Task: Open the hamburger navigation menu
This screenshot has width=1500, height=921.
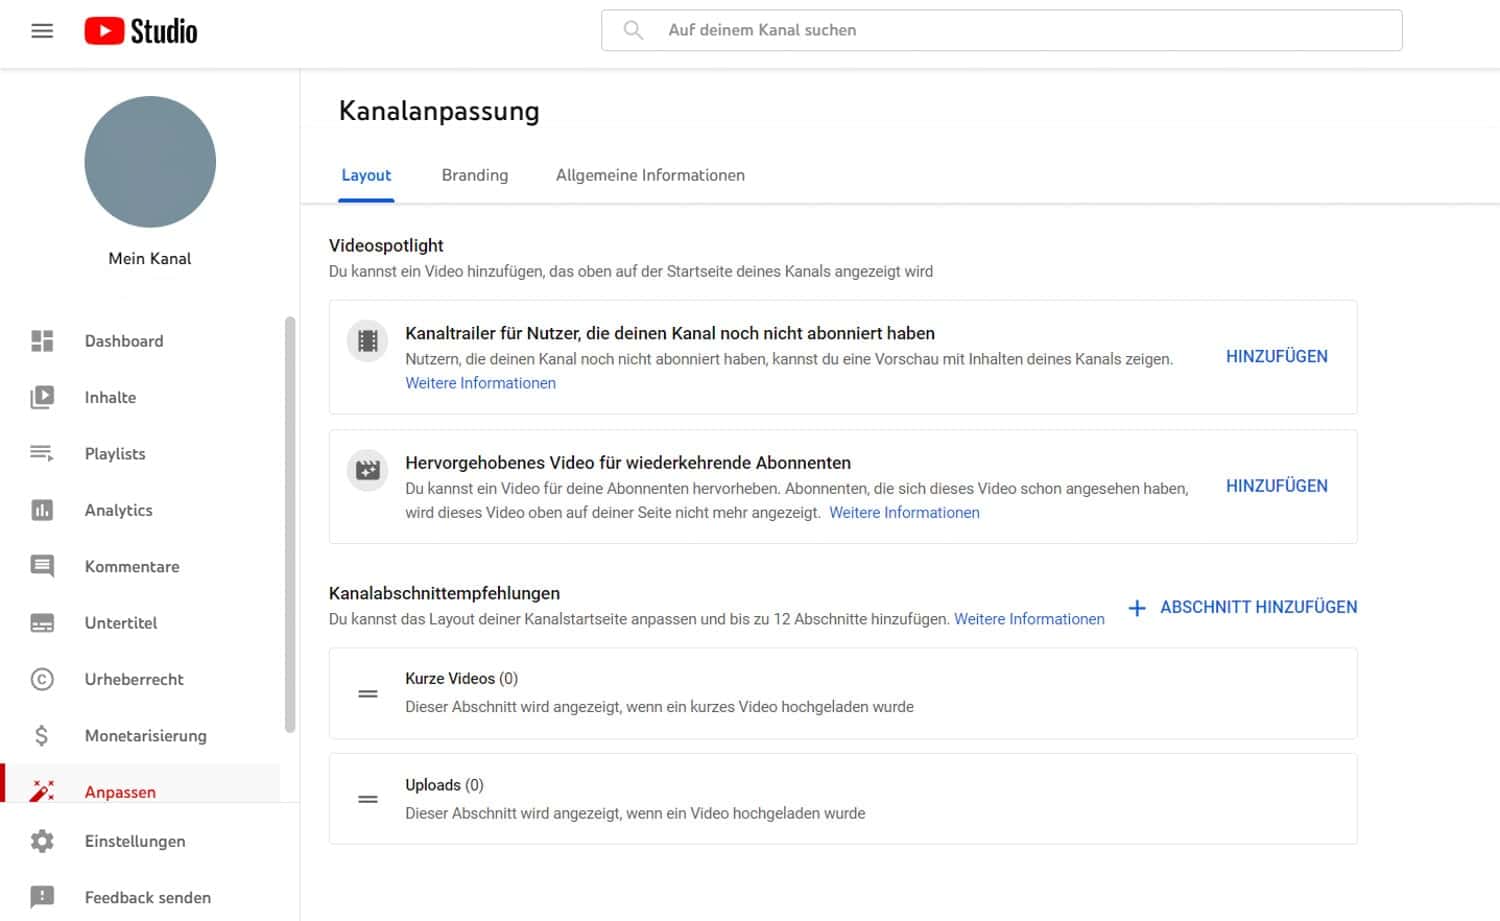Action: tap(42, 31)
